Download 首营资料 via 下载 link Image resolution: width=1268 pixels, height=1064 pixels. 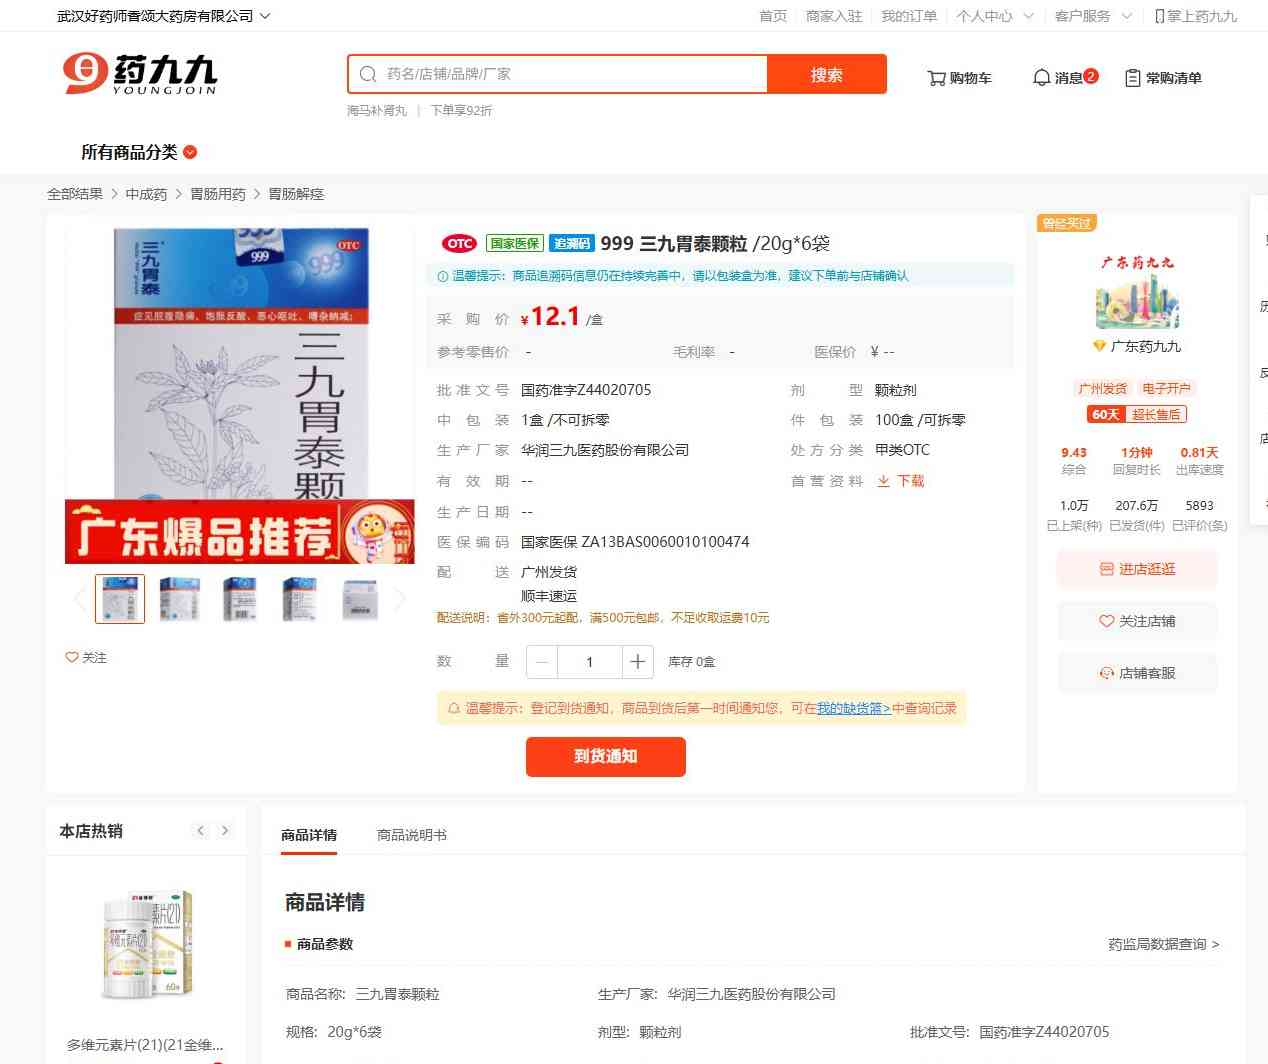pyautogui.click(x=901, y=481)
